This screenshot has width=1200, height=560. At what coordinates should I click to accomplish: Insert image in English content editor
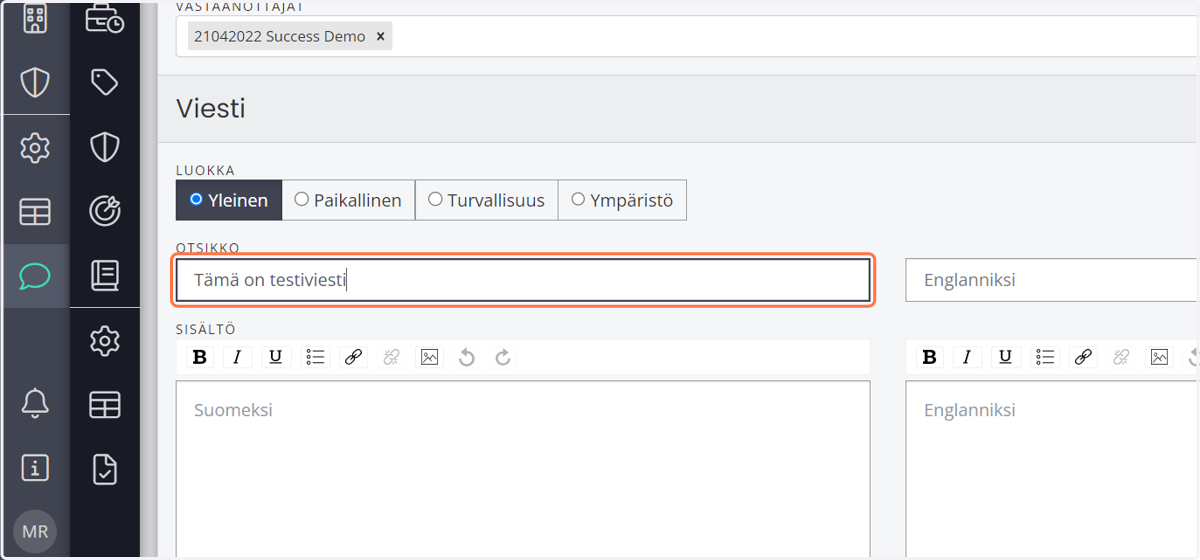point(1159,357)
